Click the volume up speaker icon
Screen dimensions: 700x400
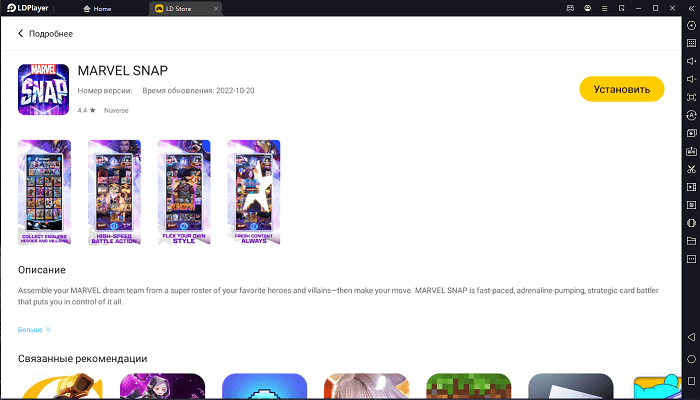(x=691, y=61)
